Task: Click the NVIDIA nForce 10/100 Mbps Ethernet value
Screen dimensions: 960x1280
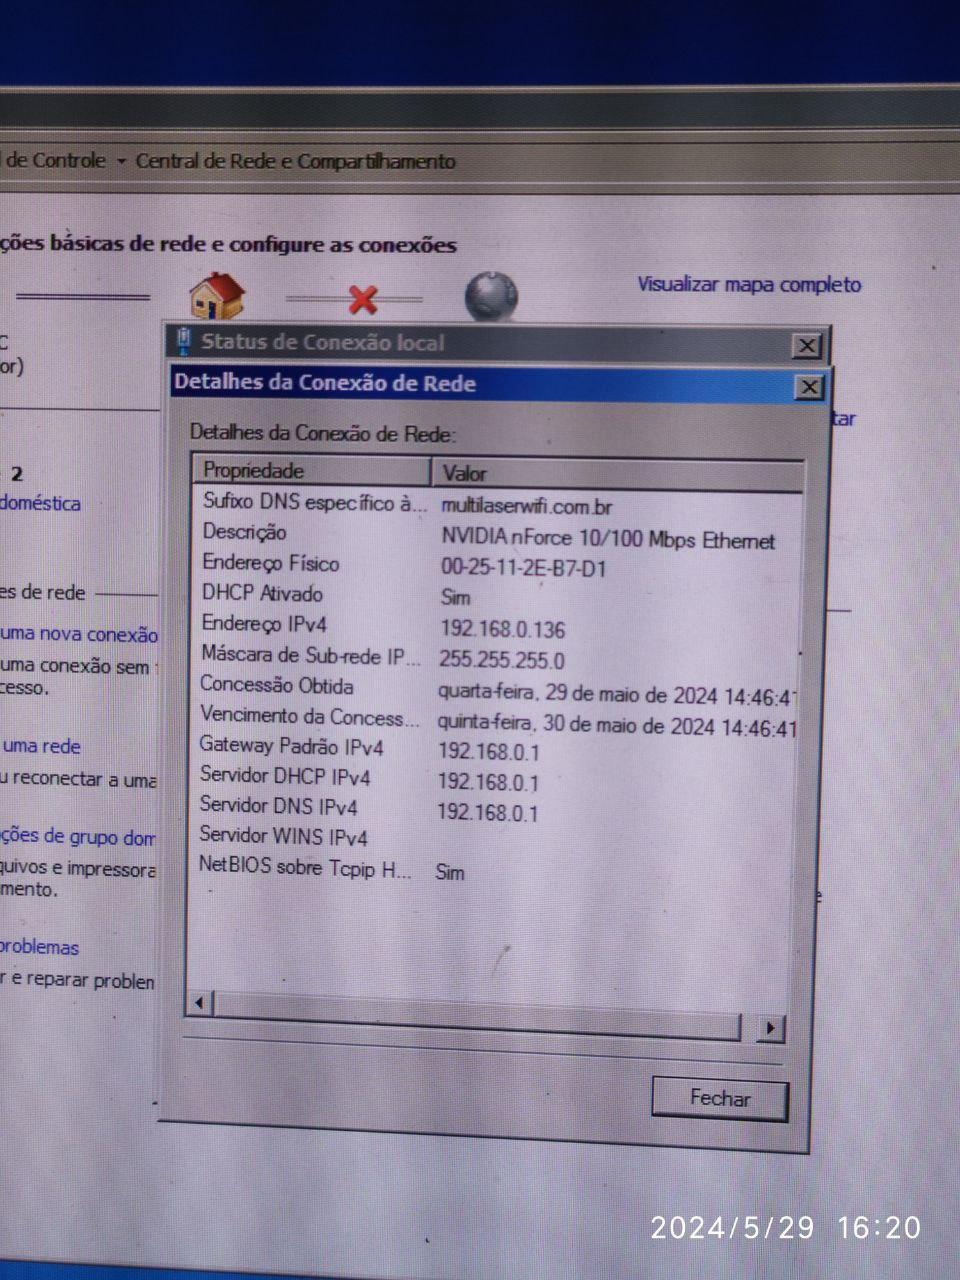Action: pyautogui.click(x=608, y=539)
